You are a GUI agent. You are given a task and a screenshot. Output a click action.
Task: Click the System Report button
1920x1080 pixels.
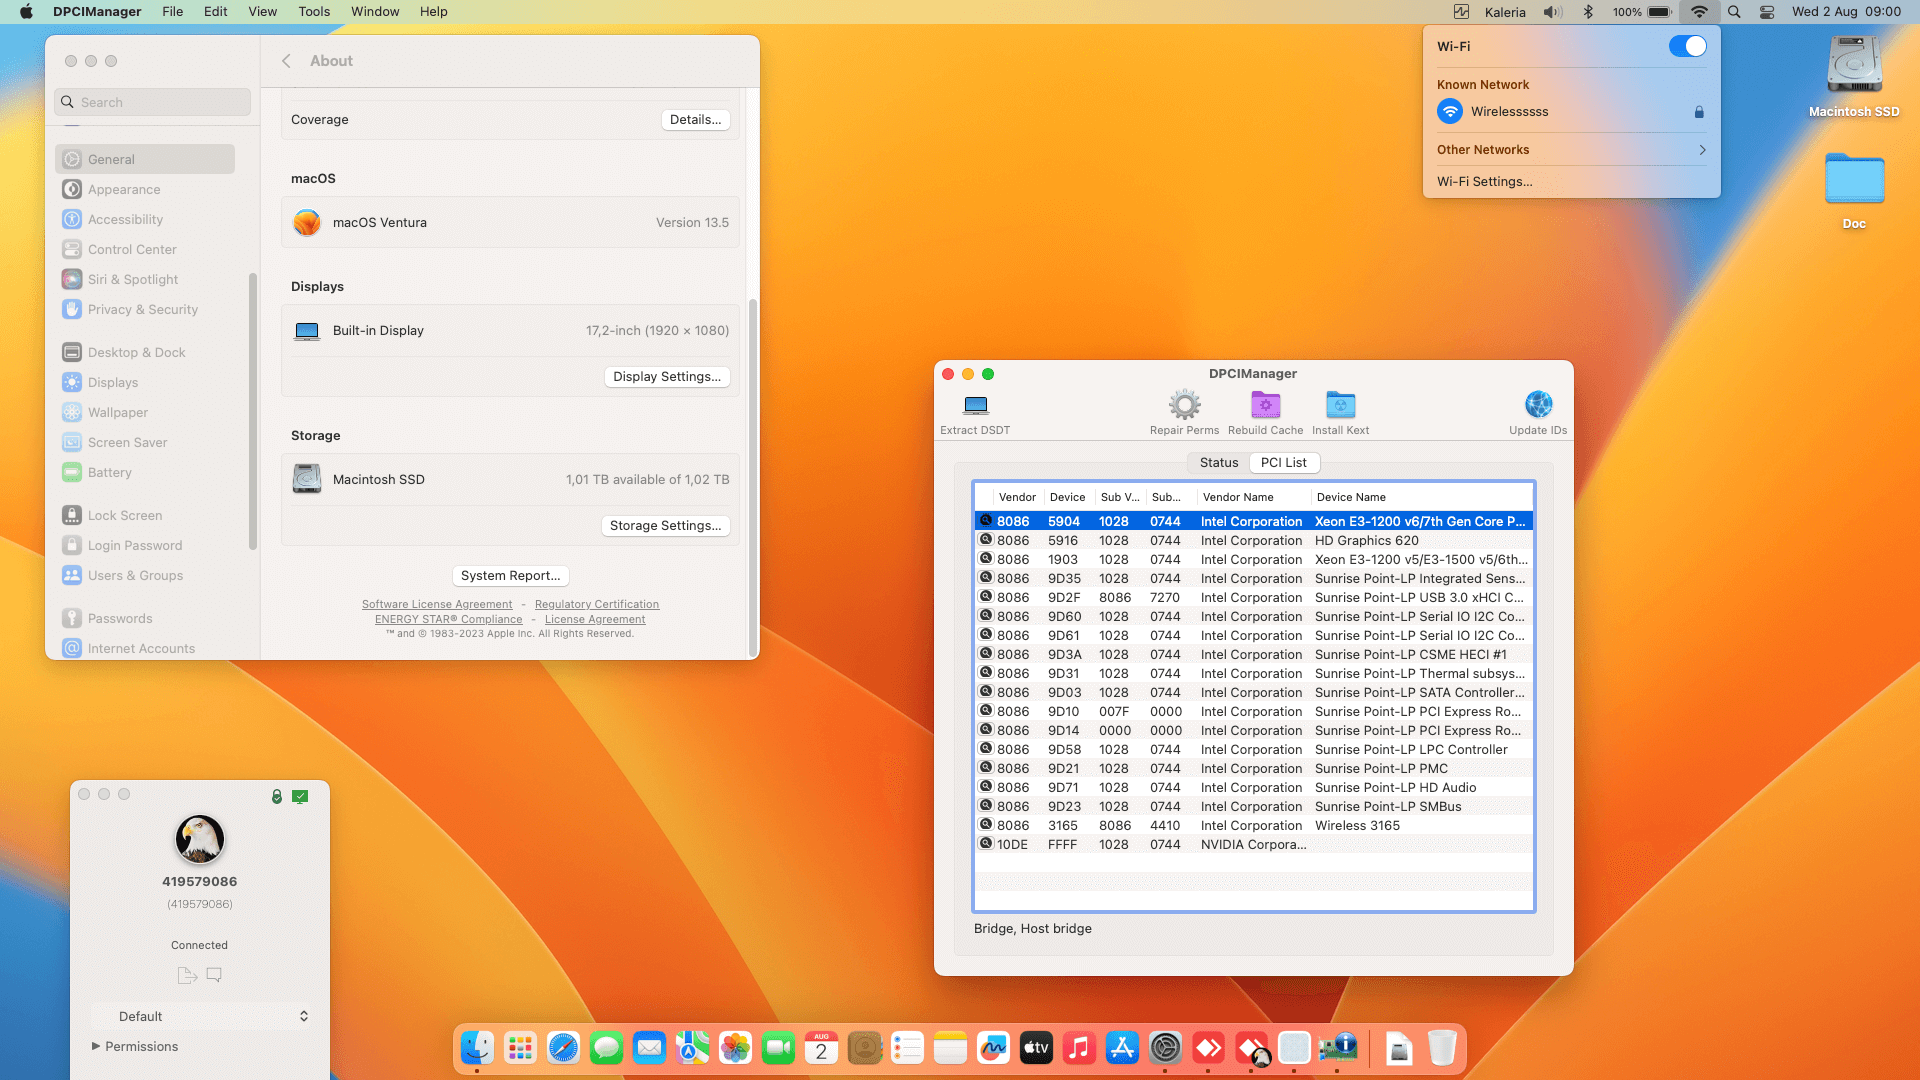pos(510,576)
